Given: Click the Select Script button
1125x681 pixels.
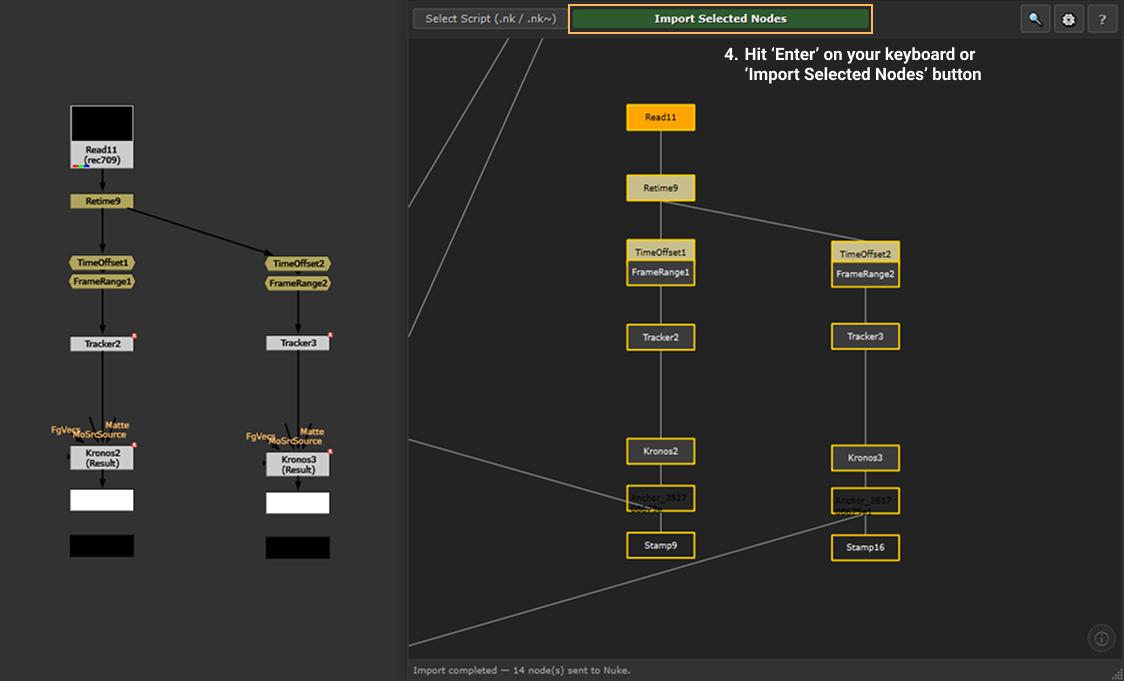Looking at the screenshot, I should point(489,19).
